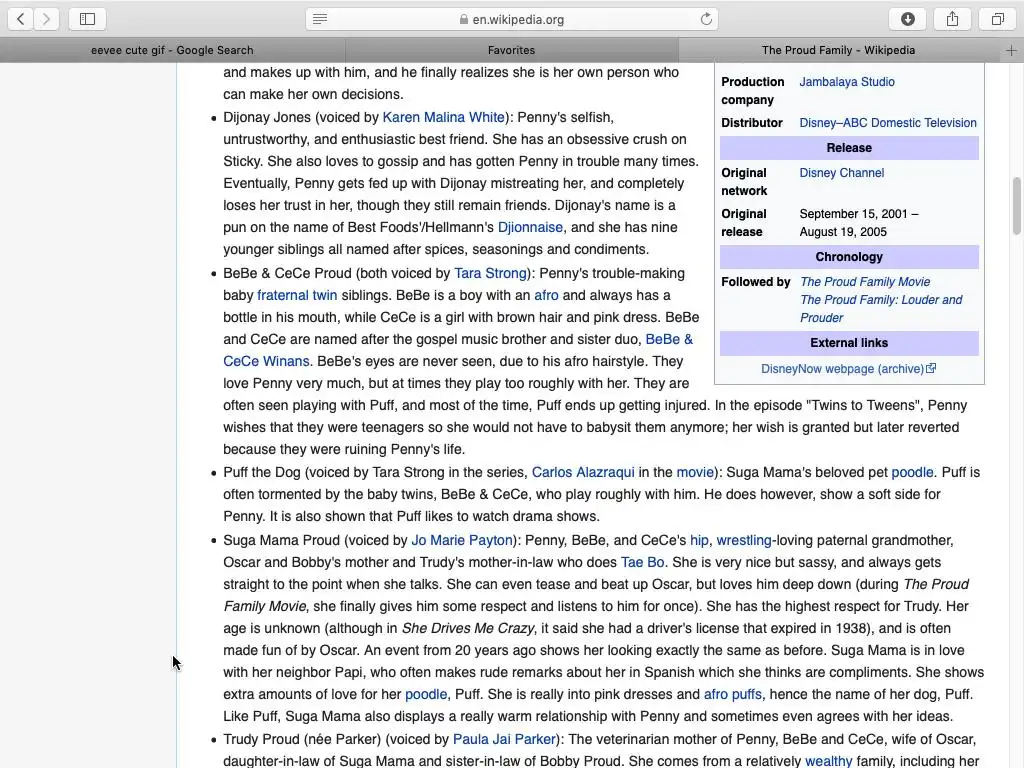Follow the movie link in Puff entry
Viewport: 1024px width, 768px height.
pos(695,472)
